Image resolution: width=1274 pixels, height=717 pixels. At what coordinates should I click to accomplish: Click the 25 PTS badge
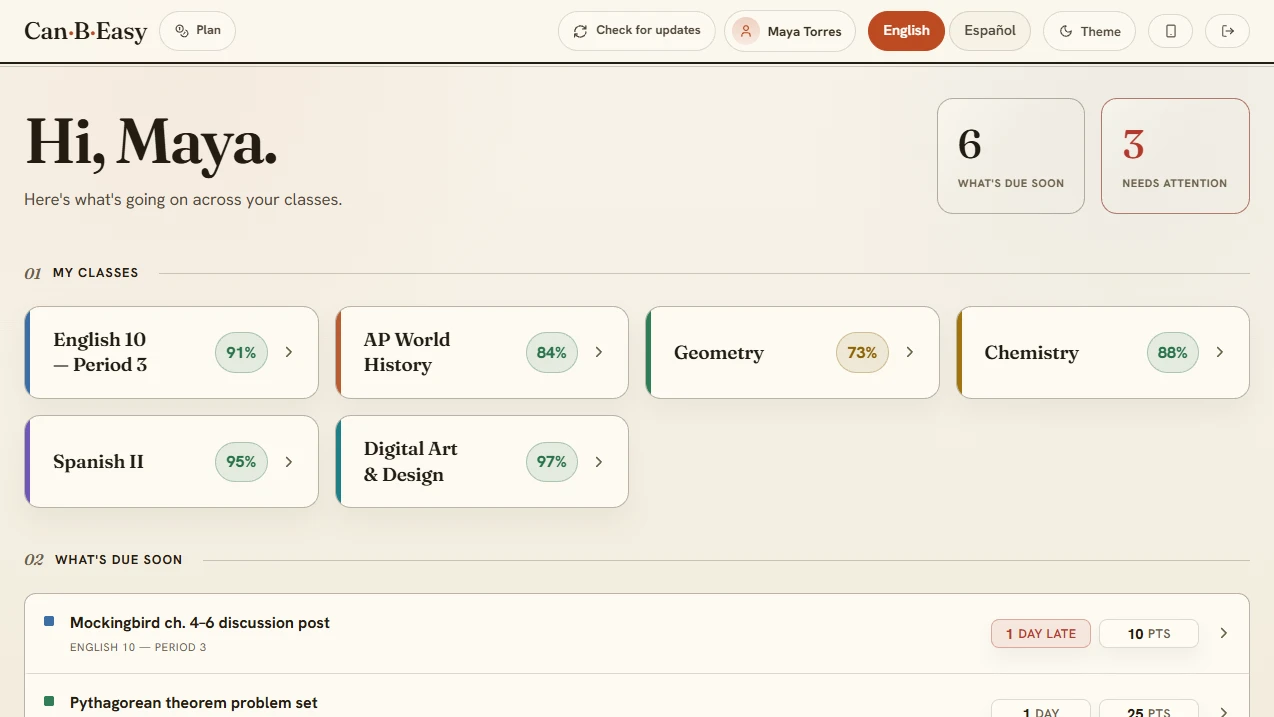(1149, 708)
